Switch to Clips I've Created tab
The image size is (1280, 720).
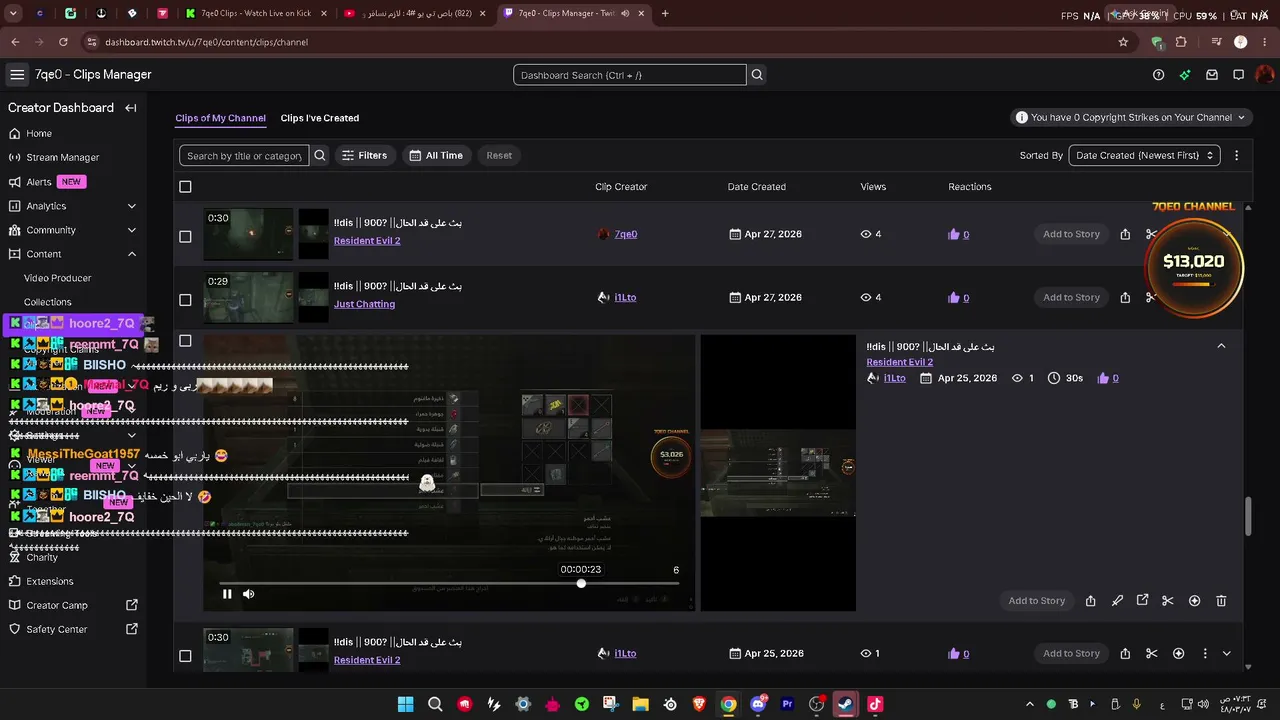pos(320,118)
